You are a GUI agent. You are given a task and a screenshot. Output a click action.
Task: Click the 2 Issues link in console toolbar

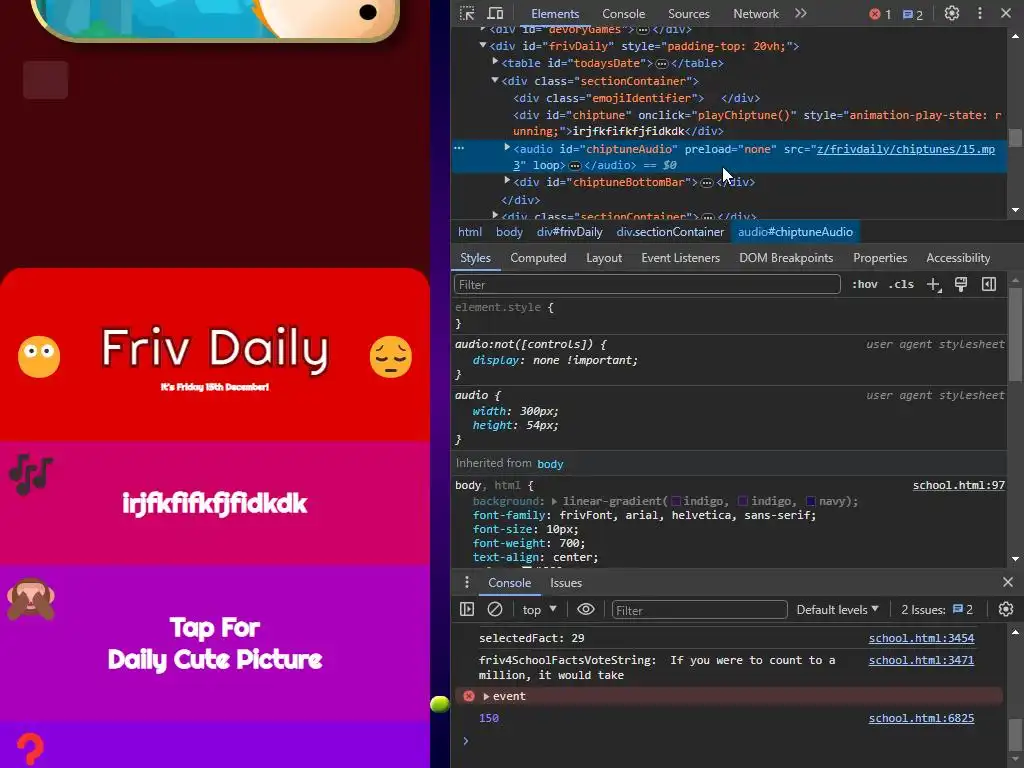[x=937, y=609]
